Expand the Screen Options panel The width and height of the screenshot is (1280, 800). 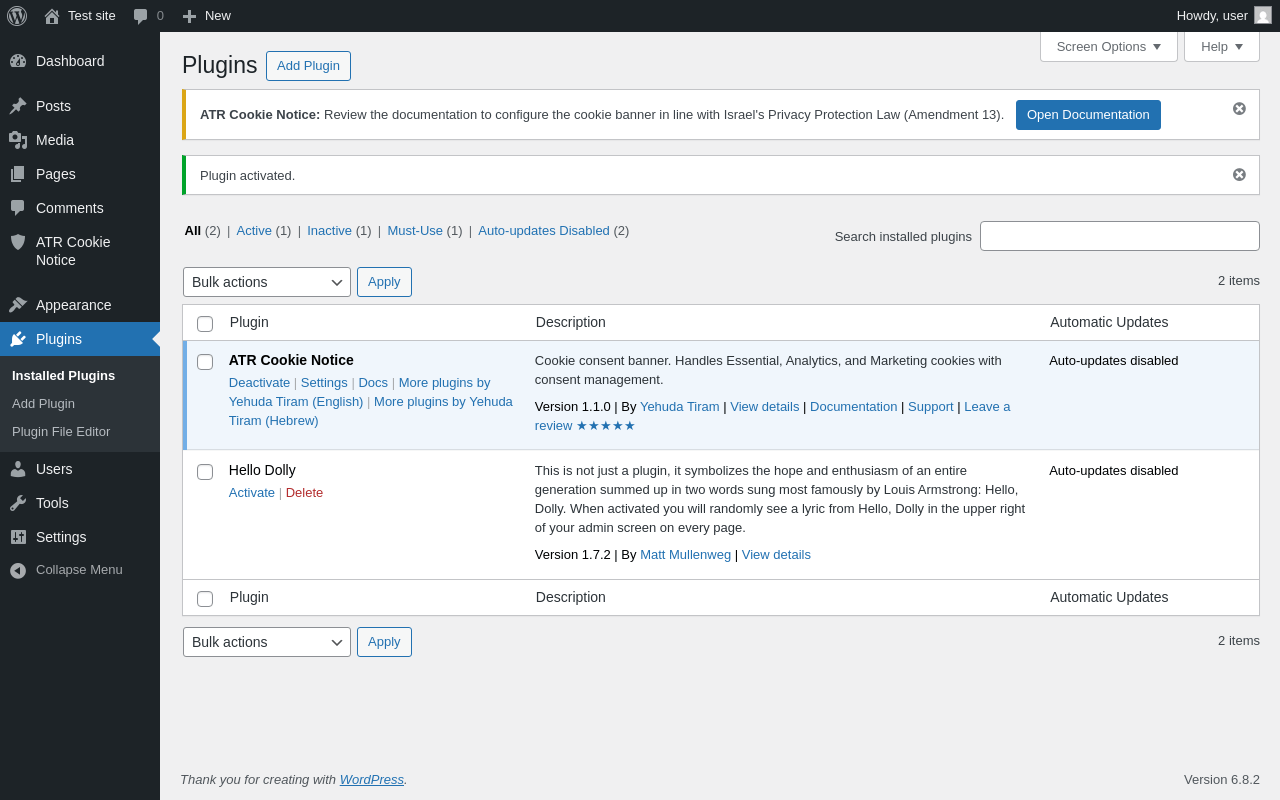pyautogui.click(x=1109, y=46)
